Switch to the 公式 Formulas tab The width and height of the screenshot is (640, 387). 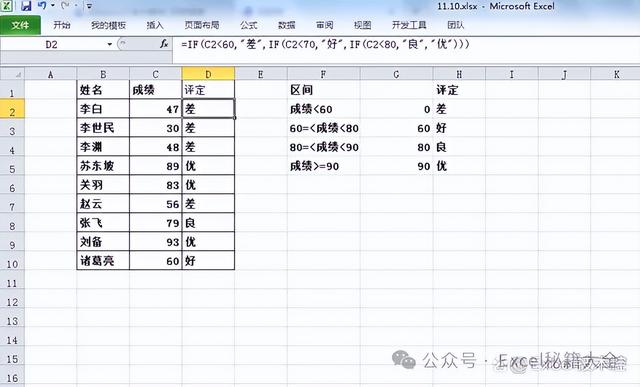[249, 25]
